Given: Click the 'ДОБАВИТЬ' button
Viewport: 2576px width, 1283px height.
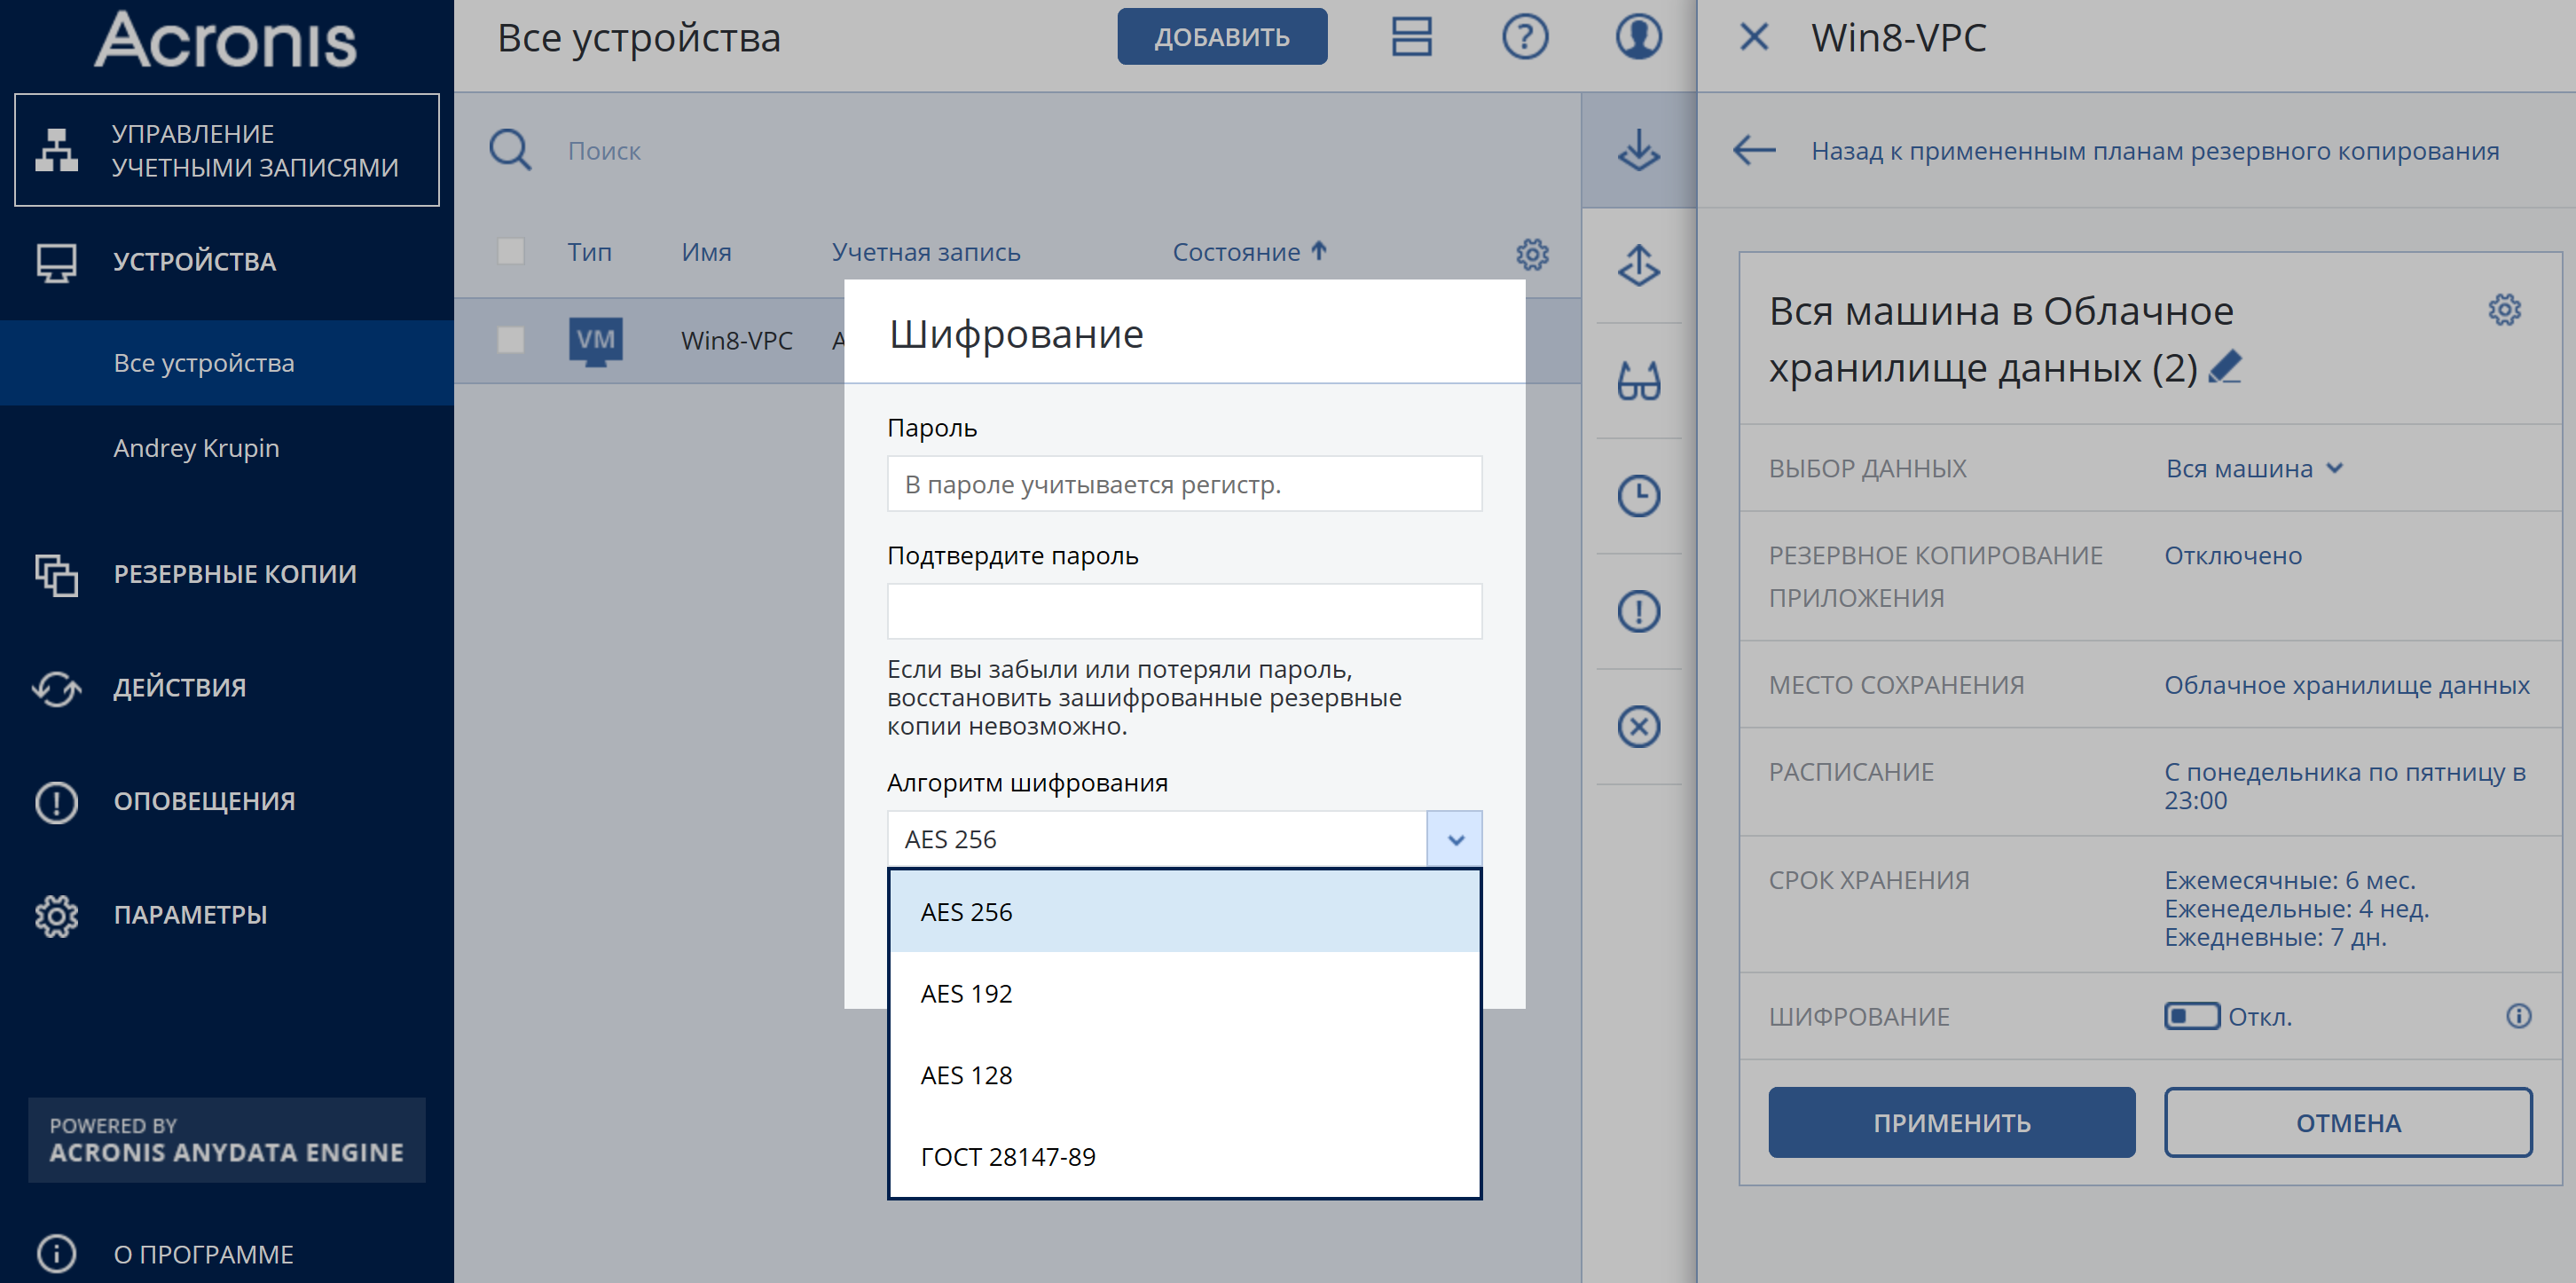Looking at the screenshot, I should point(1222,37).
